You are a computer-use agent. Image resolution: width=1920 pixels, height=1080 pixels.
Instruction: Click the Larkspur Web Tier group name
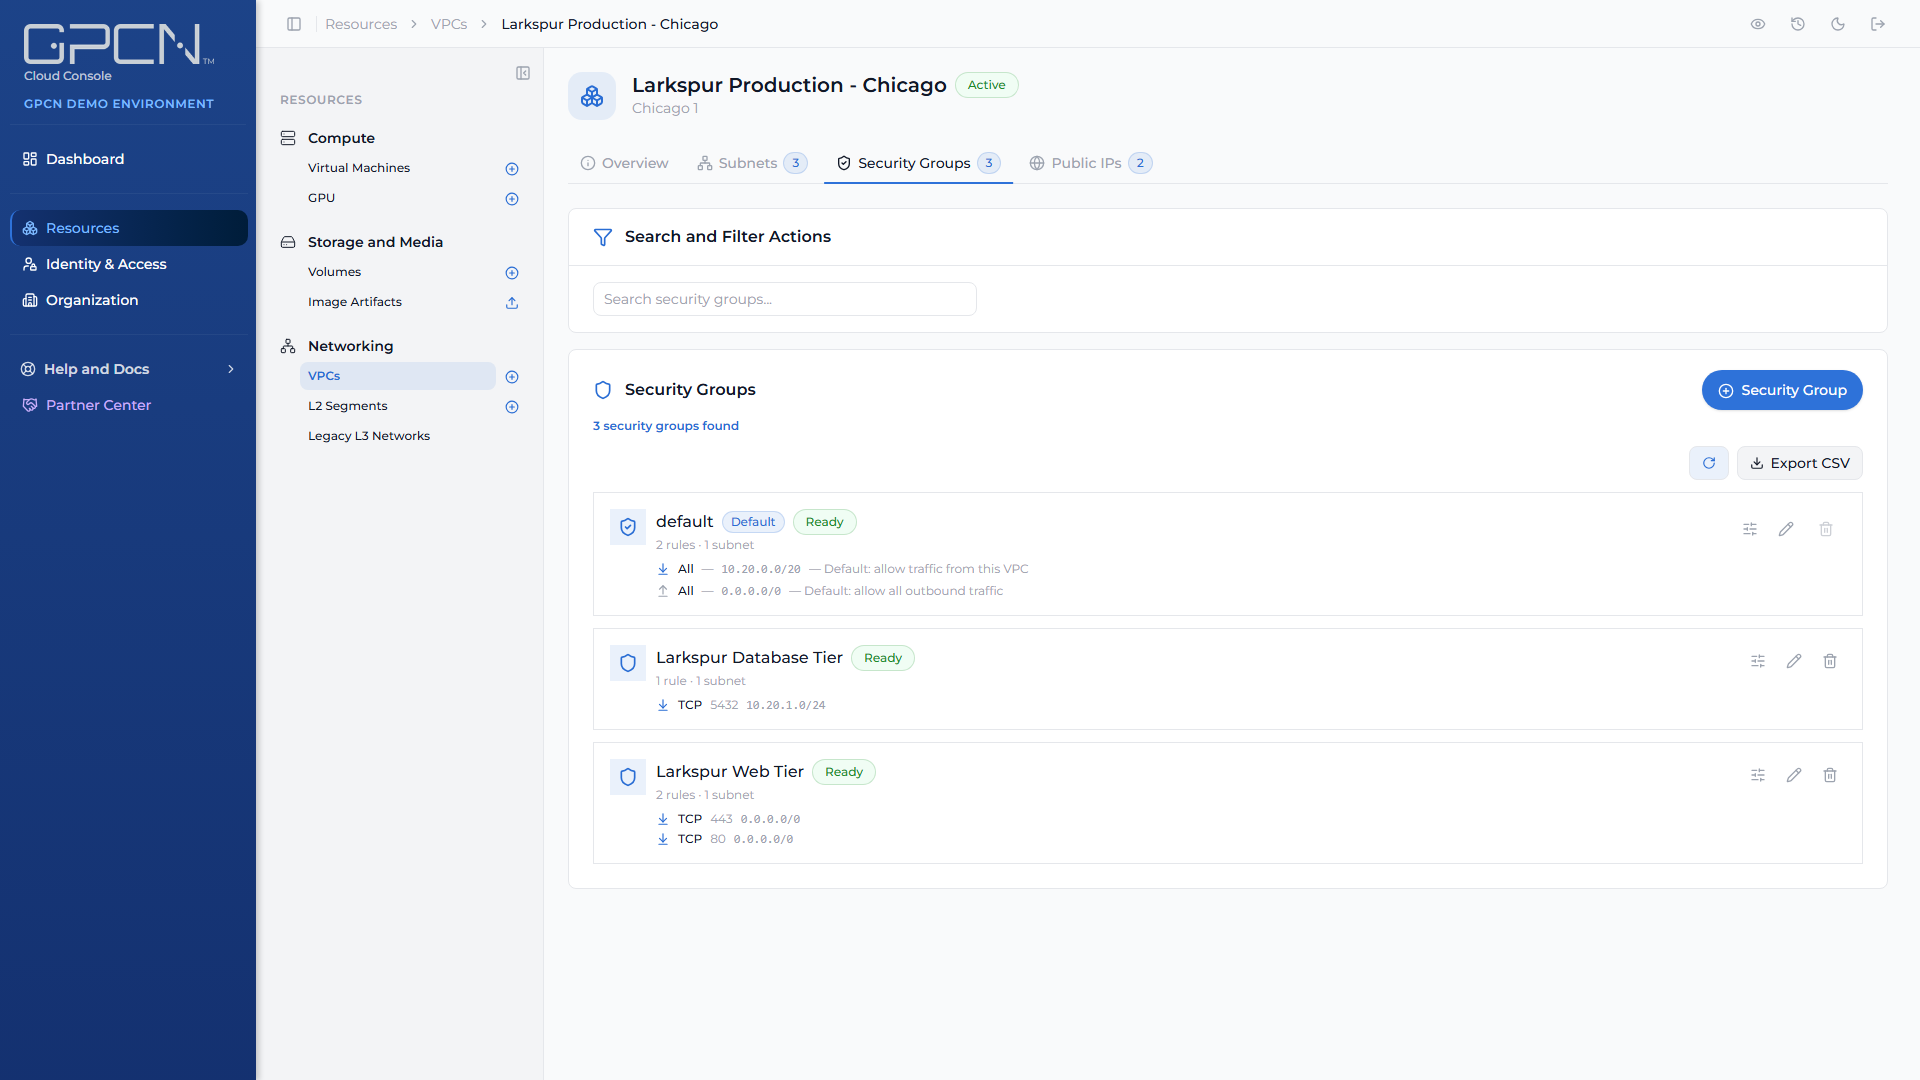click(x=730, y=771)
